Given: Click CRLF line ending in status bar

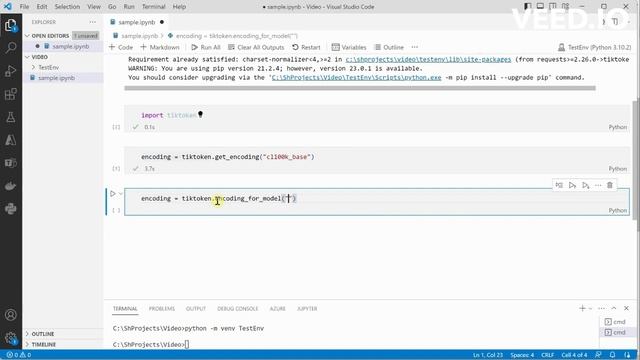Looking at the screenshot, I should point(547,355).
